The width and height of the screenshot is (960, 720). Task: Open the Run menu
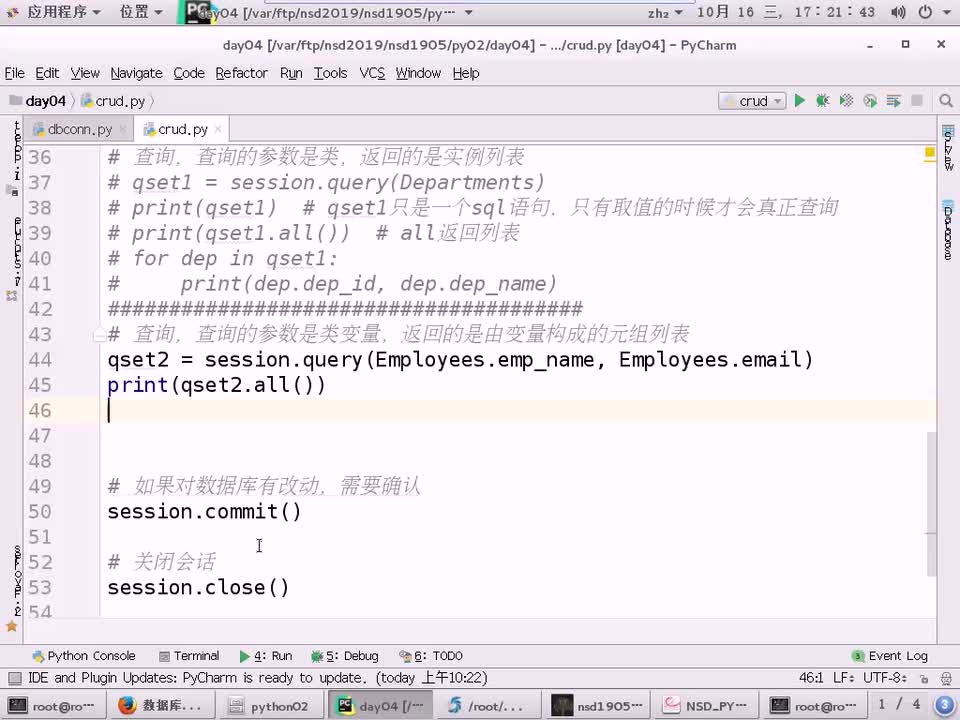(291, 73)
